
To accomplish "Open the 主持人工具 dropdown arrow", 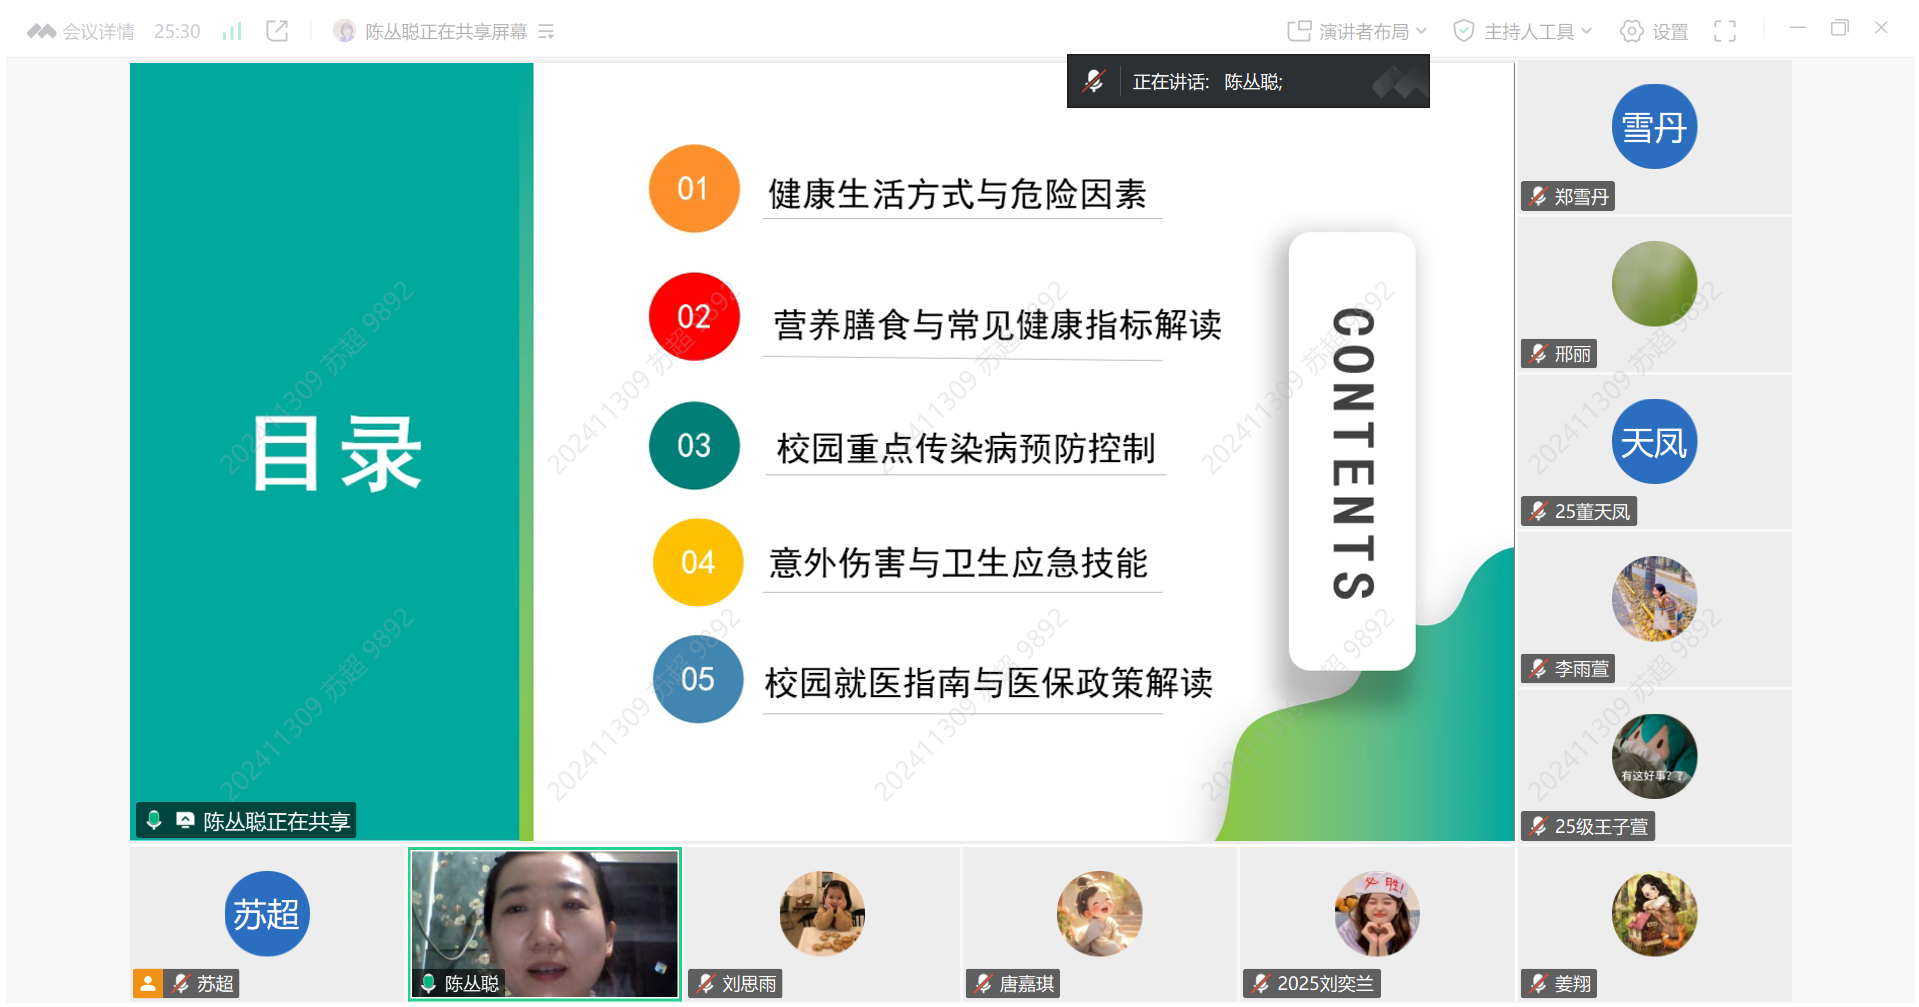I will (1586, 32).
